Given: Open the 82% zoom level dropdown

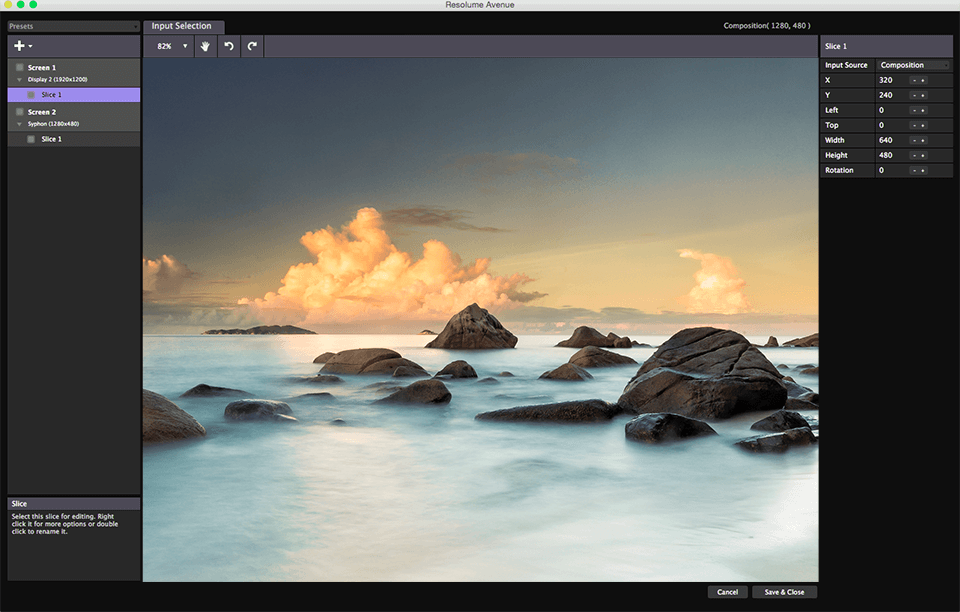Looking at the screenshot, I should 172,46.
